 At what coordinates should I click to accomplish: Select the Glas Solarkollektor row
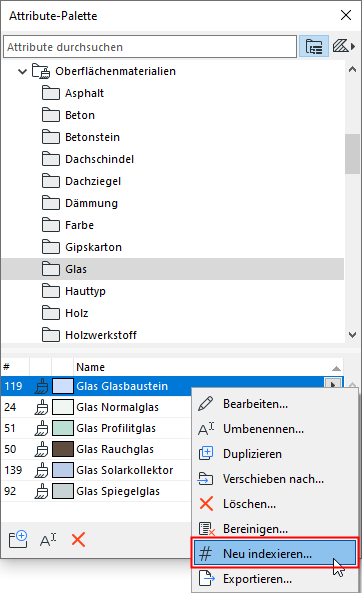pyautogui.click(x=96, y=470)
